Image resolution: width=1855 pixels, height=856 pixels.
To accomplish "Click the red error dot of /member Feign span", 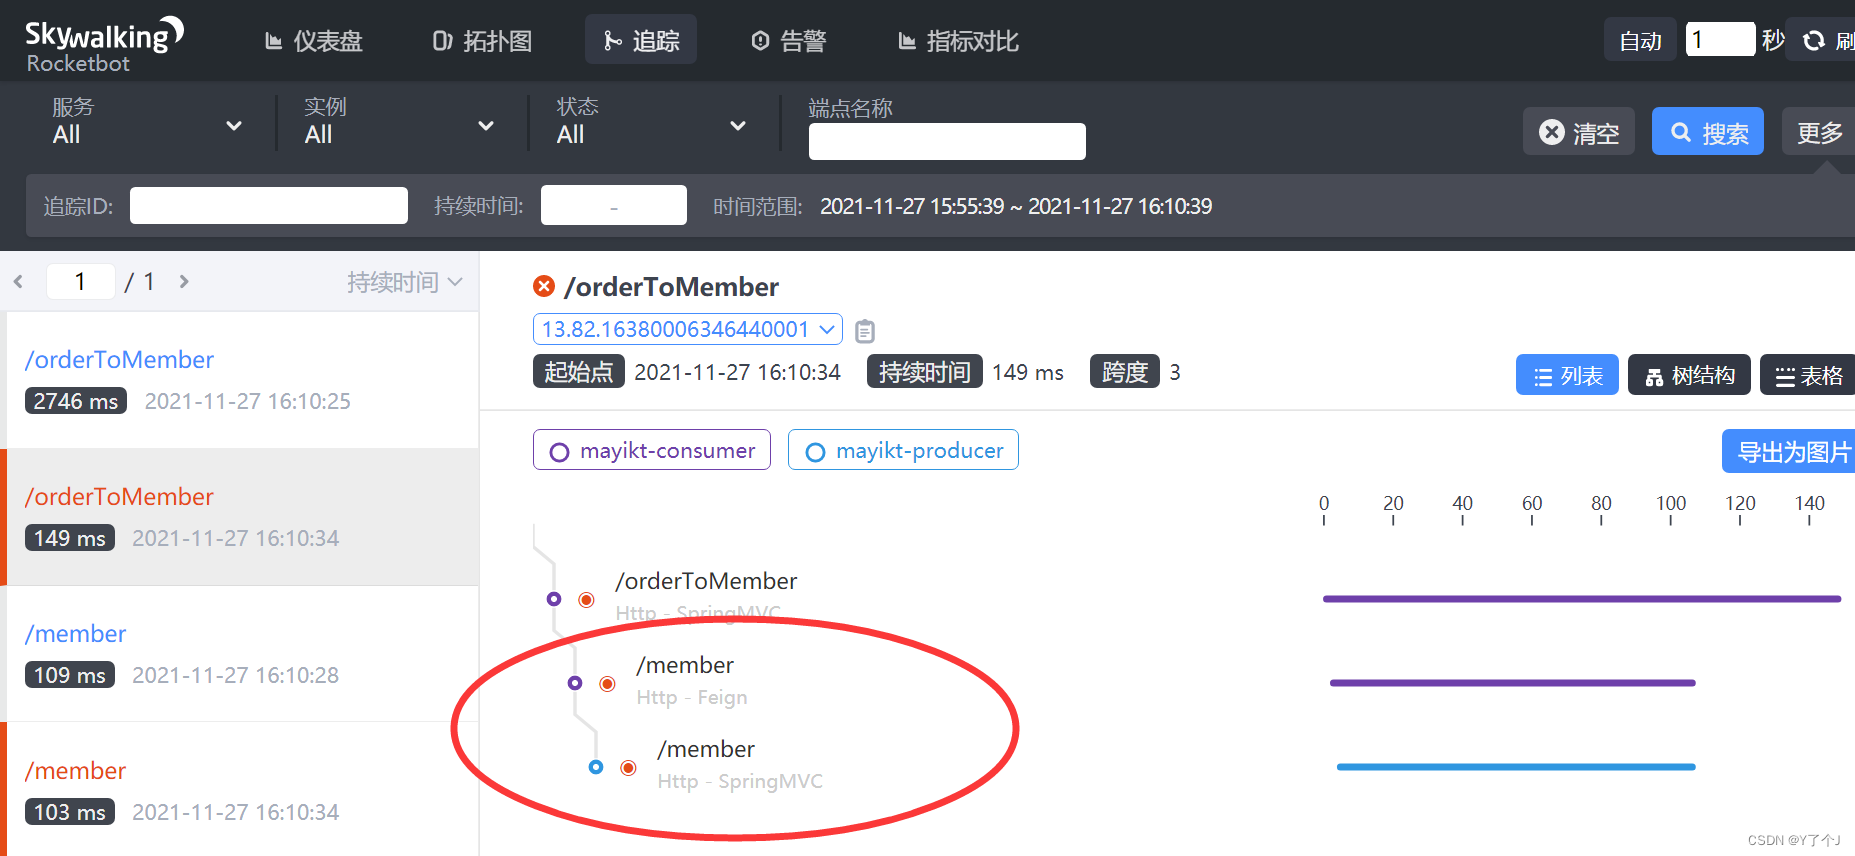I will point(607,684).
